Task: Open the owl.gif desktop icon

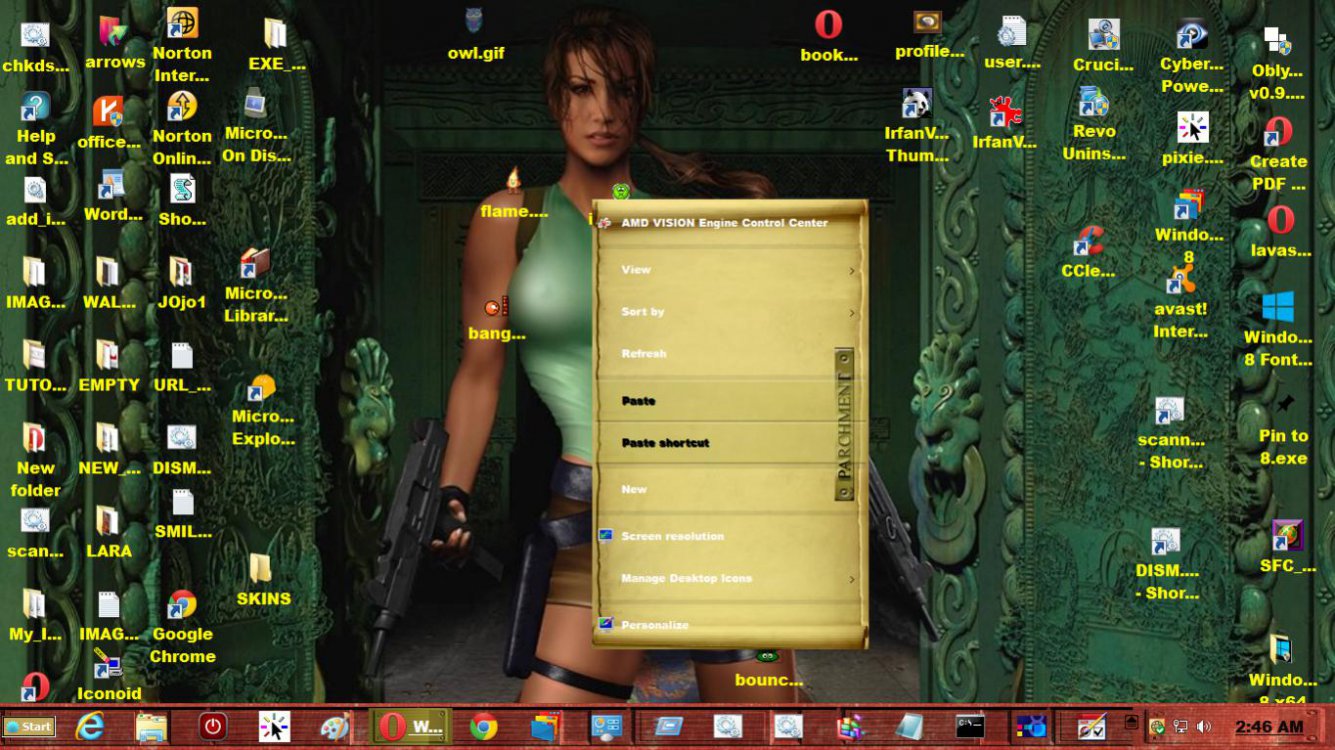Action: click(x=475, y=35)
